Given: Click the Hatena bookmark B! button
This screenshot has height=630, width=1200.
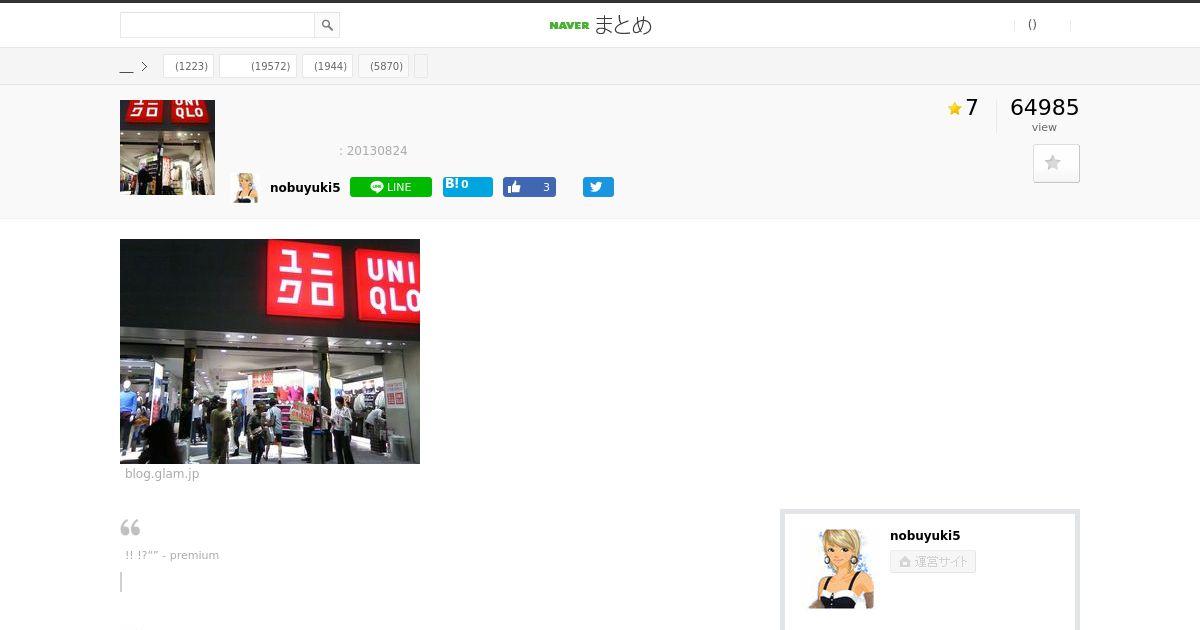Looking at the screenshot, I should [x=468, y=186].
